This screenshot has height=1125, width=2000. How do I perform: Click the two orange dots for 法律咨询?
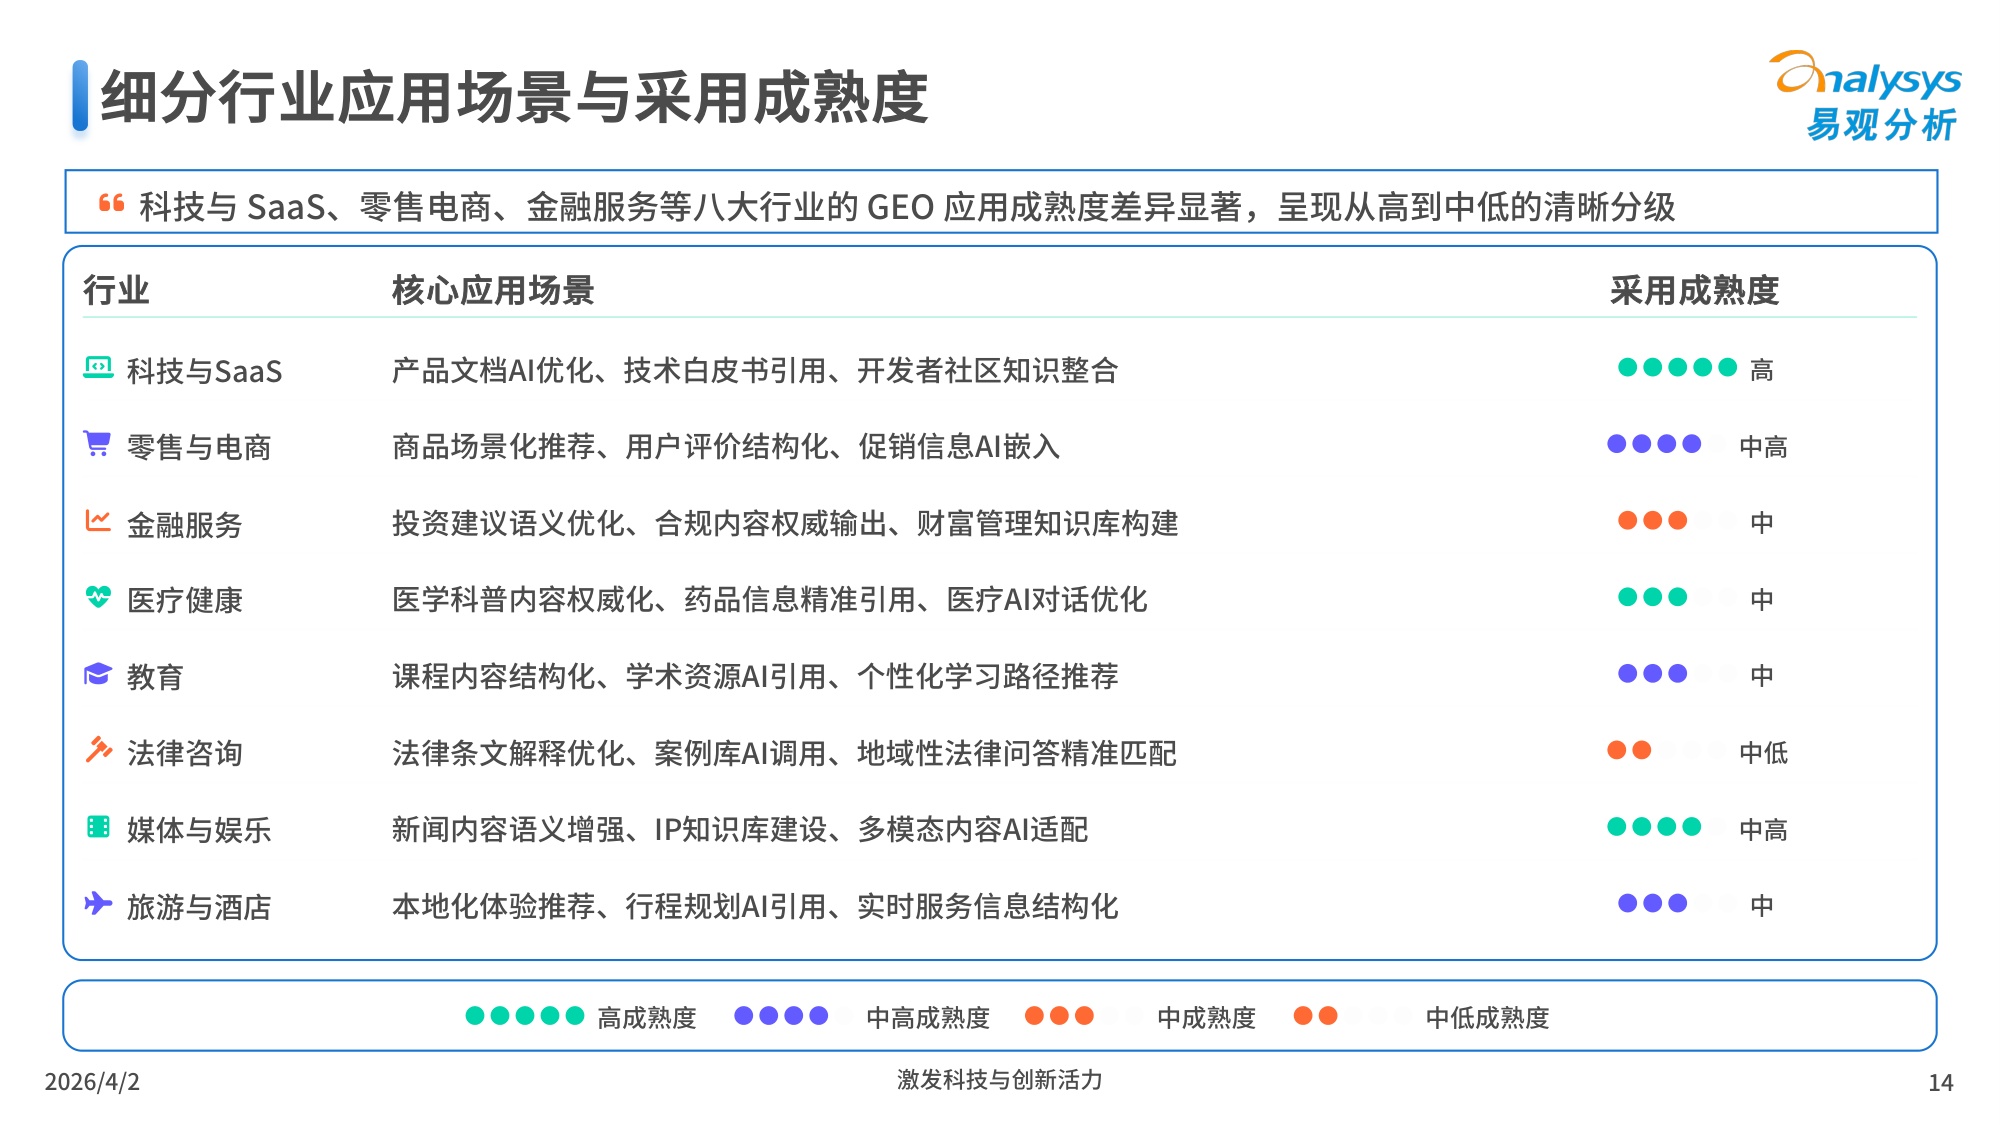point(1629,751)
